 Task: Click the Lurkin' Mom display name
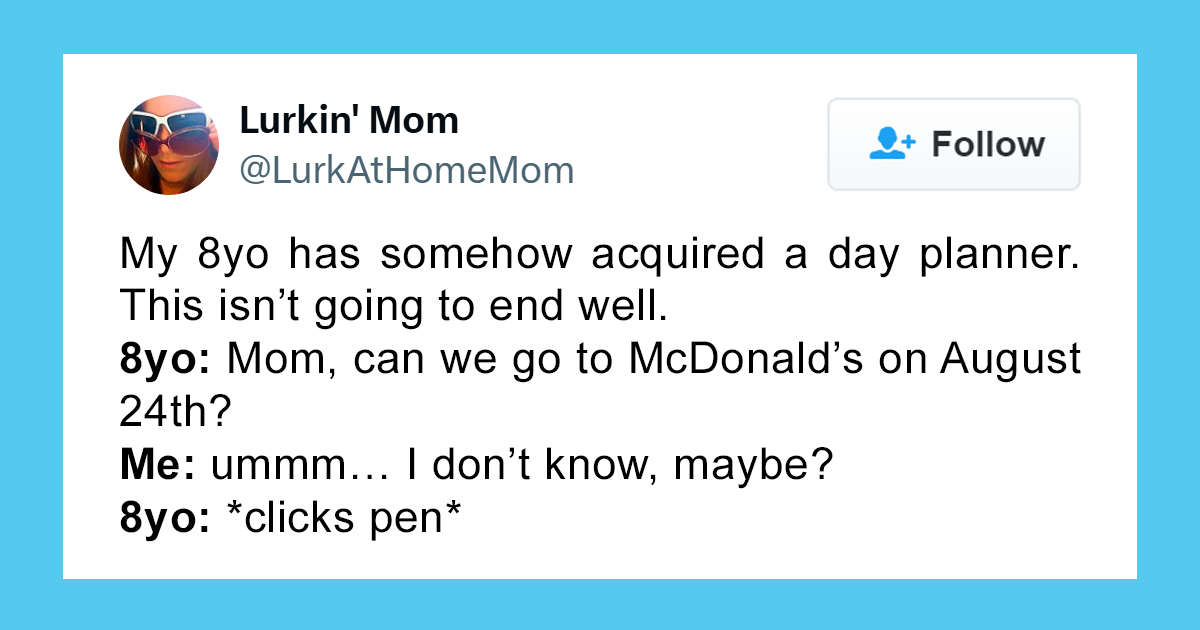tap(349, 121)
